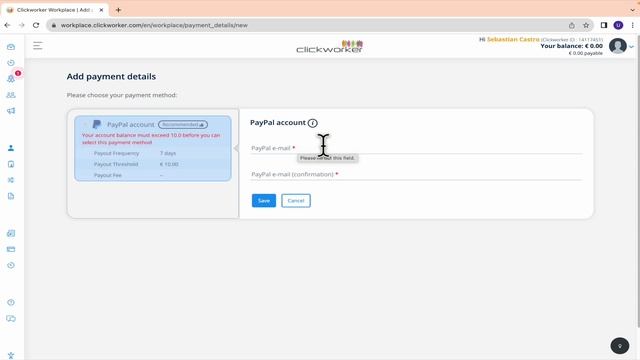
Task: Click the page vertical scrollbar
Action: (638, 182)
